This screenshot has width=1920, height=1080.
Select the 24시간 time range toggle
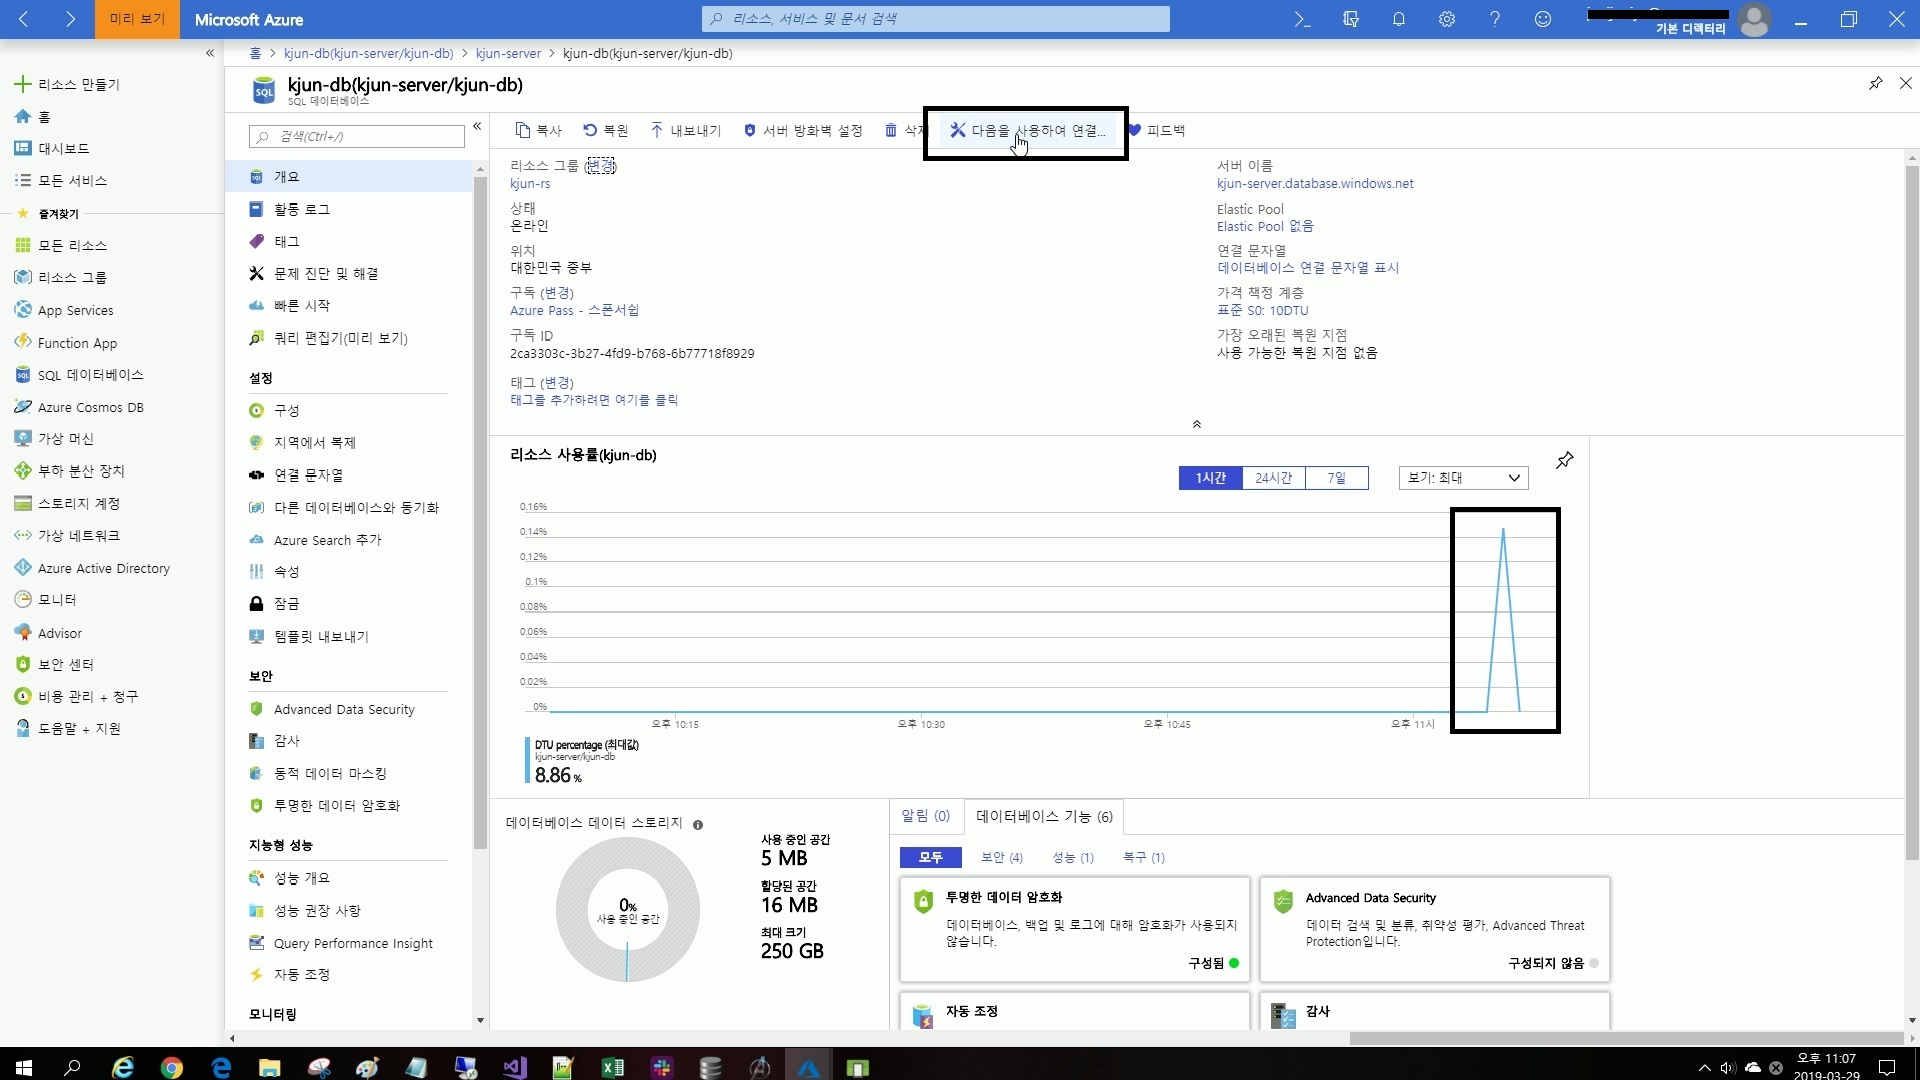[1273, 478]
